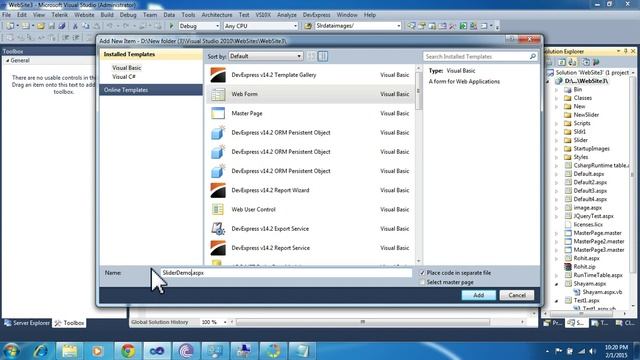Pick the Master Page template icon
The height and width of the screenshot is (360, 640).
pos(218,113)
